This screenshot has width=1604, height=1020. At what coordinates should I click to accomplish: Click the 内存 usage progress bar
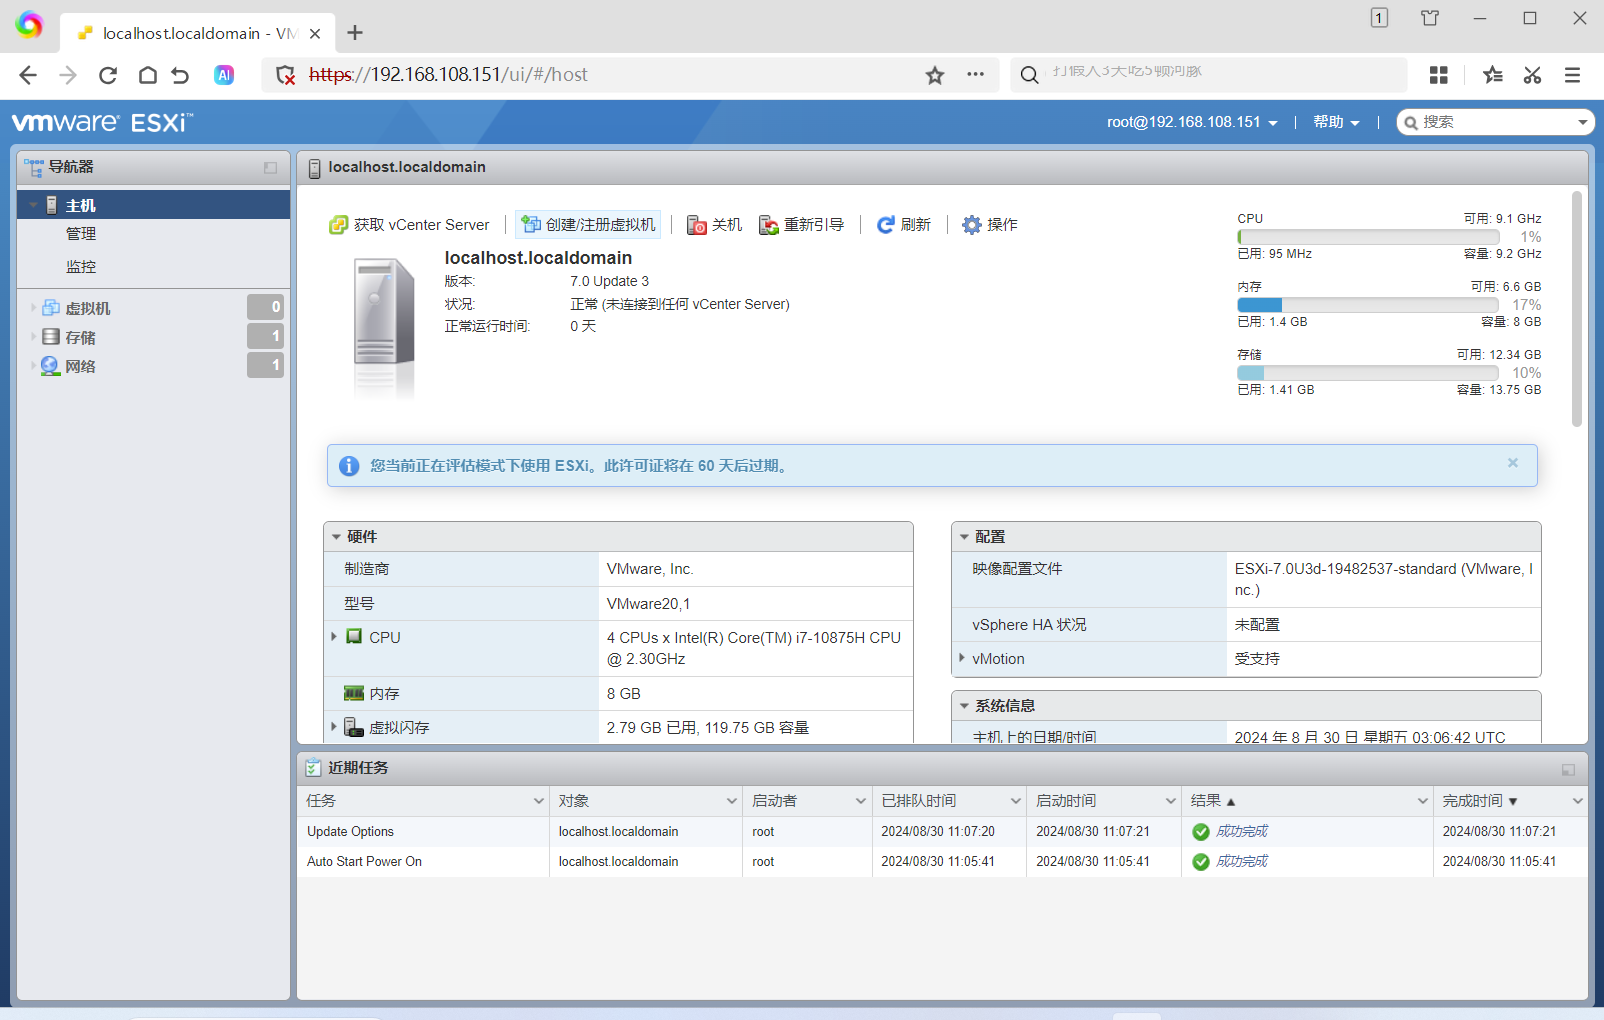point(1368,305)
